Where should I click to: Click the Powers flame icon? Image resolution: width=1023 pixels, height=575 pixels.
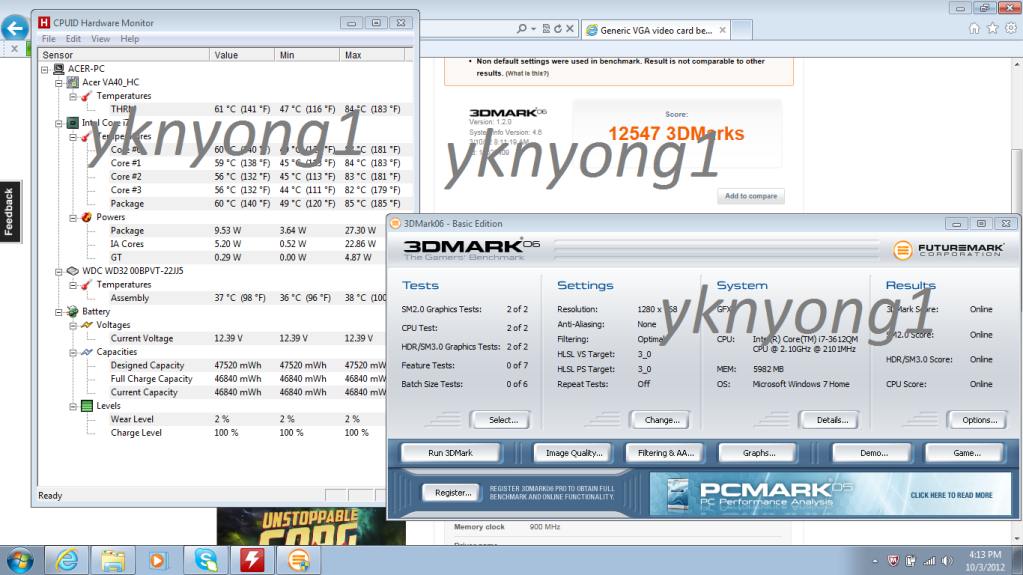(x=87, y=217)
